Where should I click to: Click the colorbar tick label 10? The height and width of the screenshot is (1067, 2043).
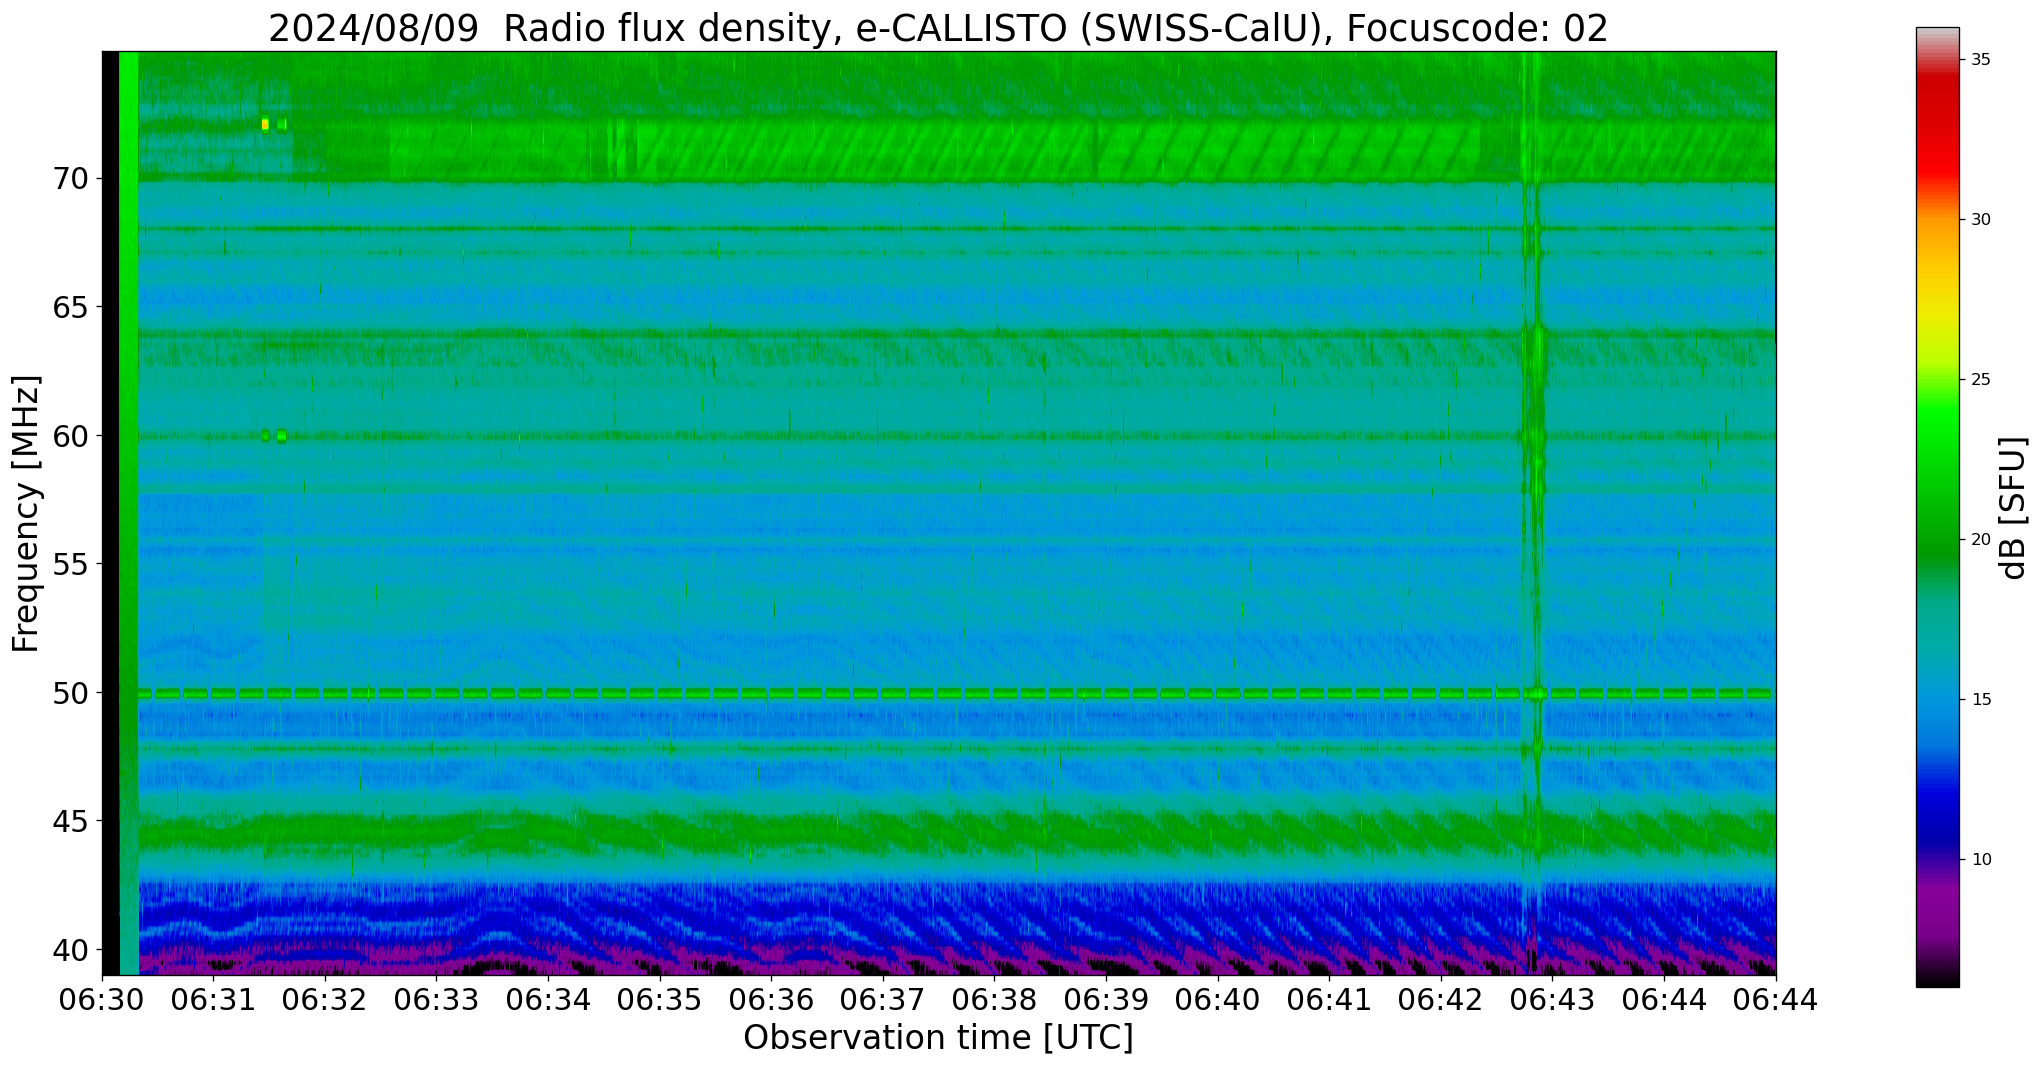[x=1981, y=860]
